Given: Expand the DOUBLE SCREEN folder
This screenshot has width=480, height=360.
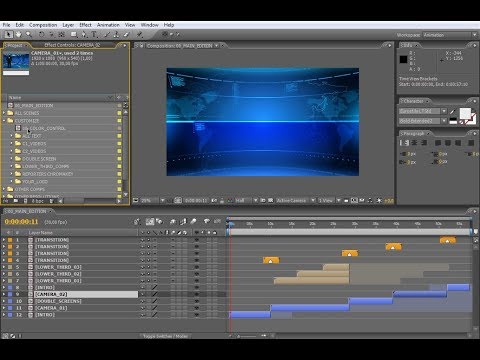Looking at the screenshot, I should (x=12, y=159).
